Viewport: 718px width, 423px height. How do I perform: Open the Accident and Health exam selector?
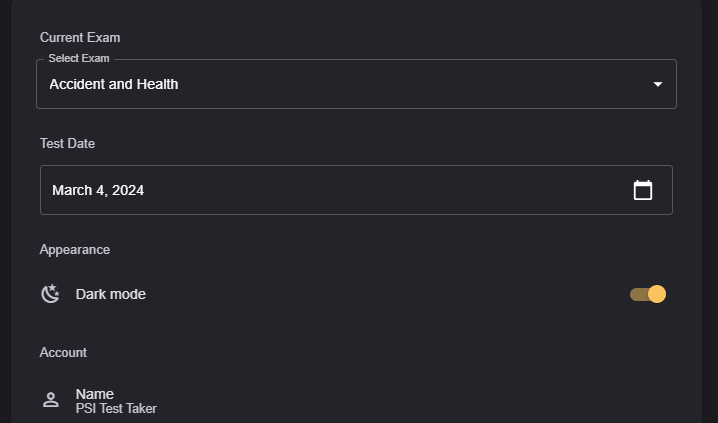pos(114,84)
